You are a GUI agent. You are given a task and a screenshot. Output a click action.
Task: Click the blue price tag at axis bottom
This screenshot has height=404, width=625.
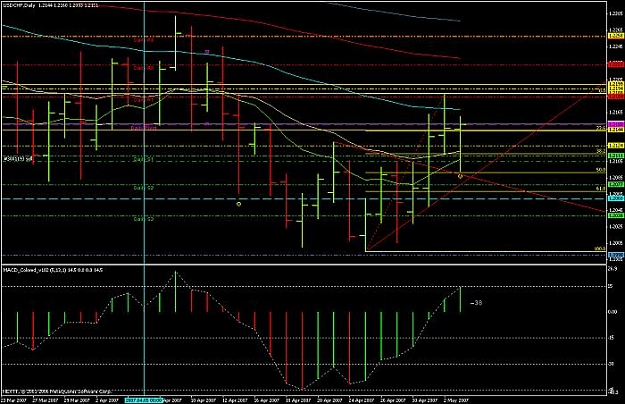616,255
